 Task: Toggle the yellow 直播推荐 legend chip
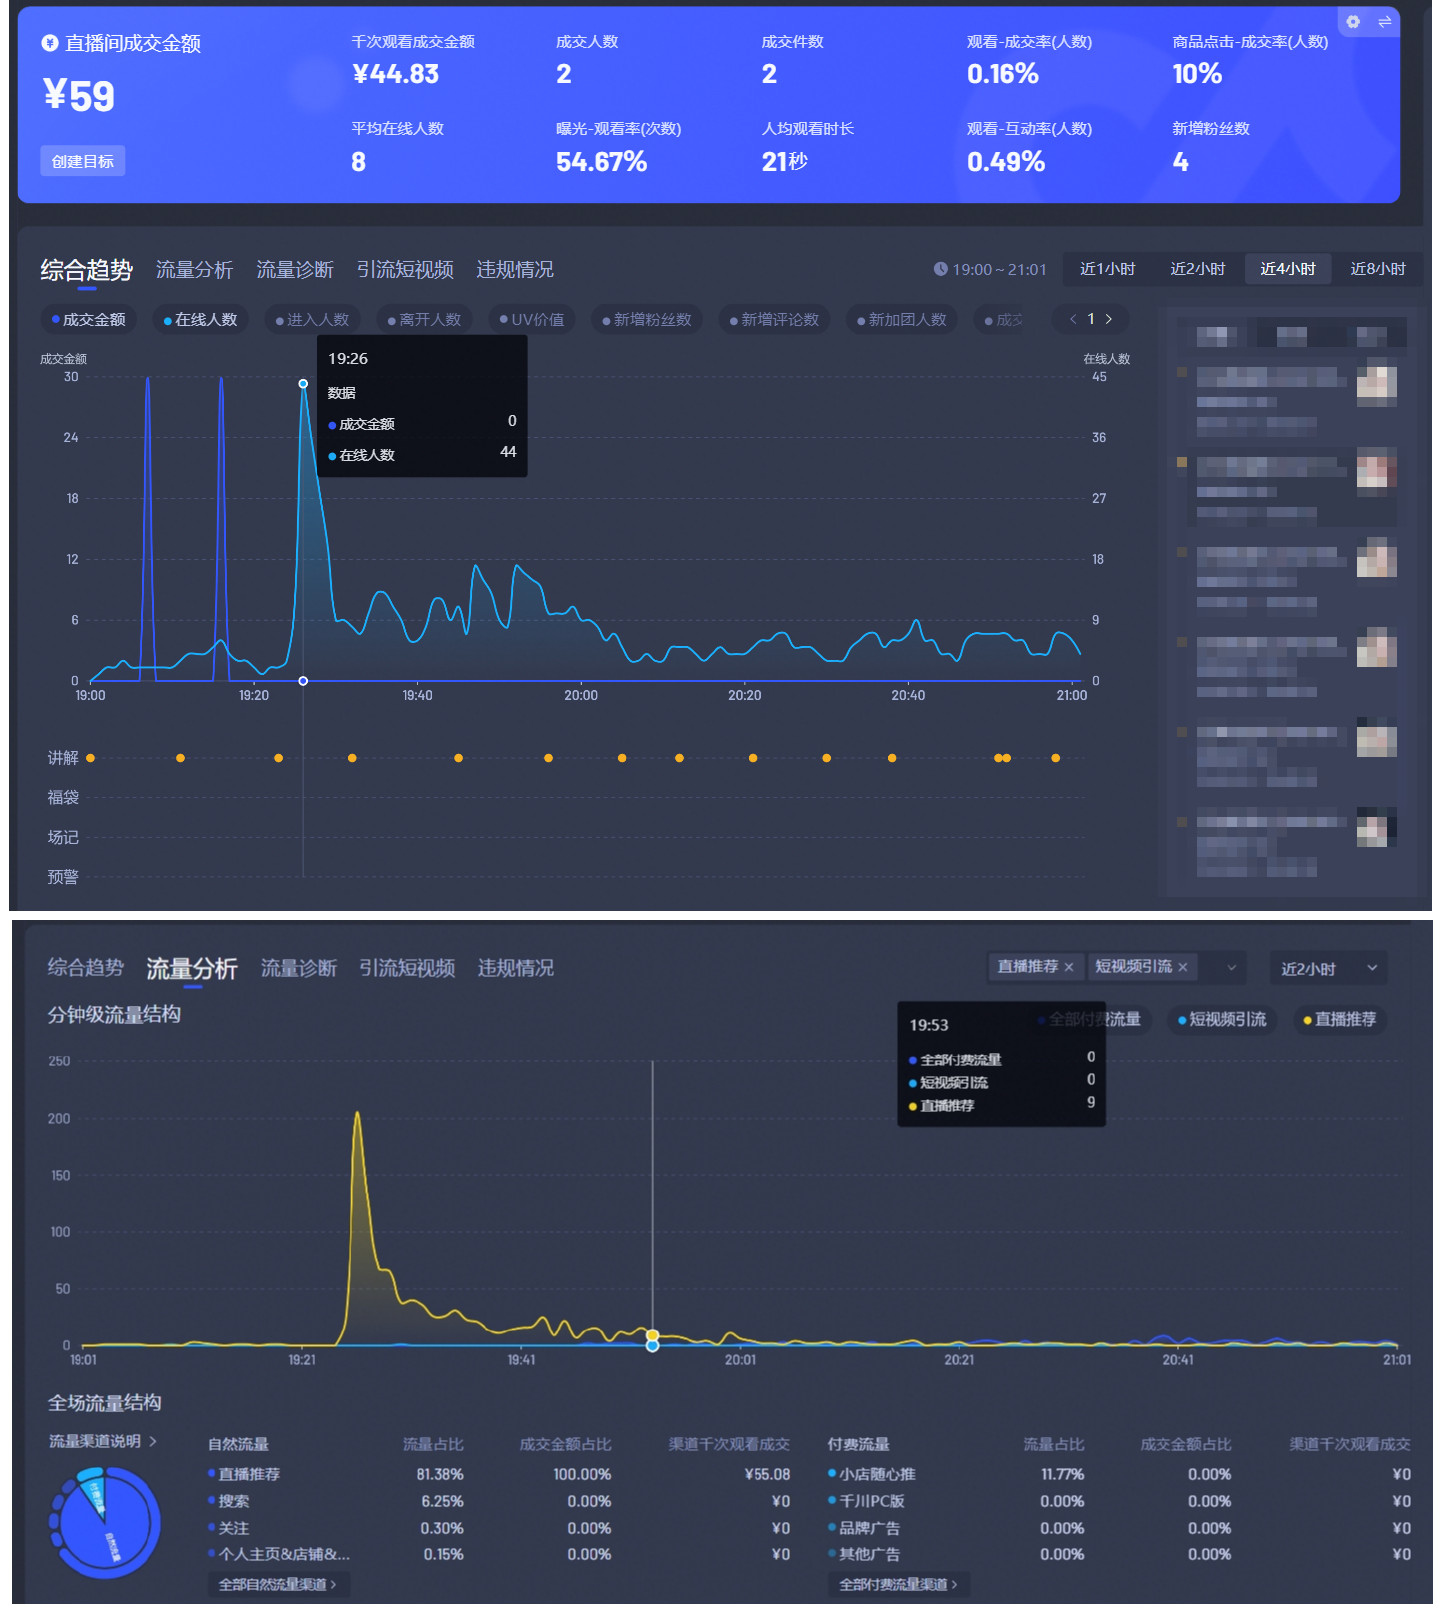[1340, 1019]
